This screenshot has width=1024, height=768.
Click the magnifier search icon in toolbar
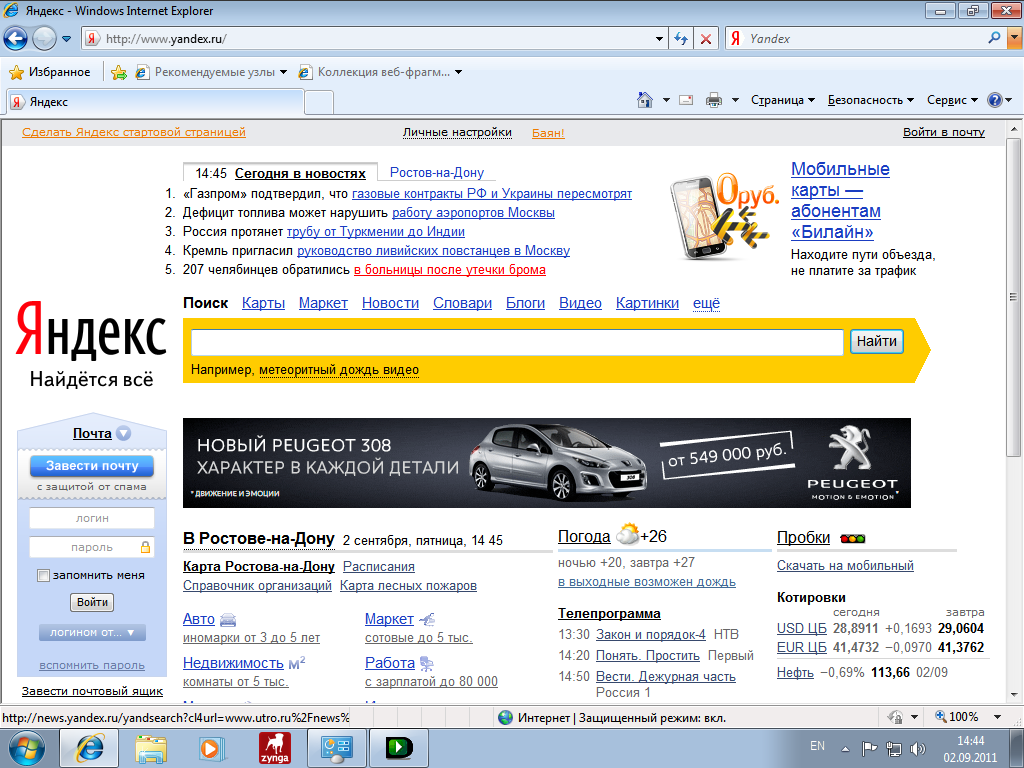point(995,38)
